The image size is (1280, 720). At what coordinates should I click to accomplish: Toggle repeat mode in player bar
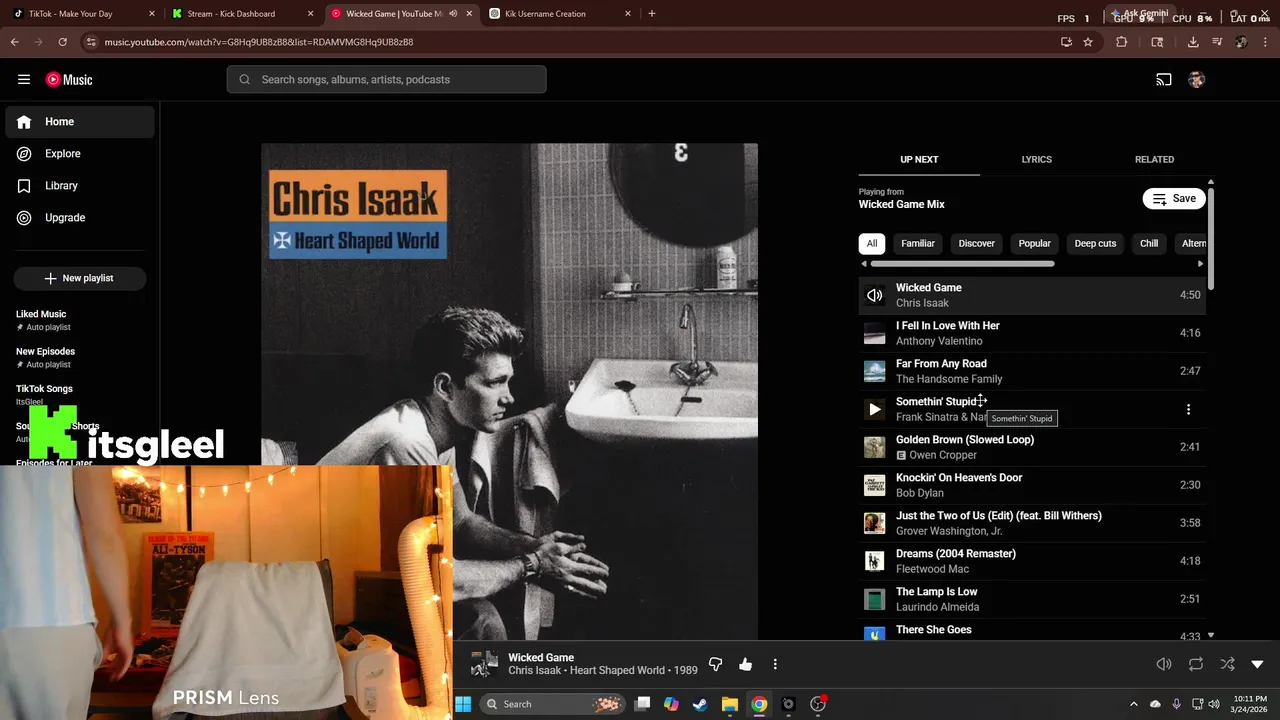(x=1196, y=664)
